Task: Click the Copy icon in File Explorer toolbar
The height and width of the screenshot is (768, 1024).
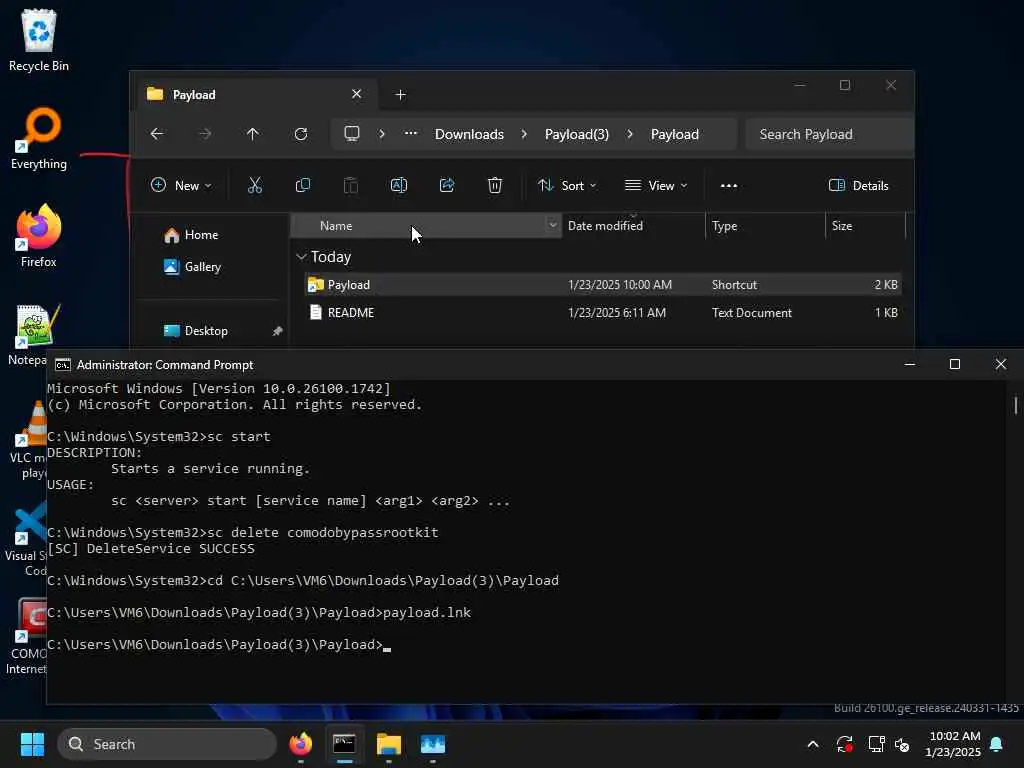Action: [302, 185]
